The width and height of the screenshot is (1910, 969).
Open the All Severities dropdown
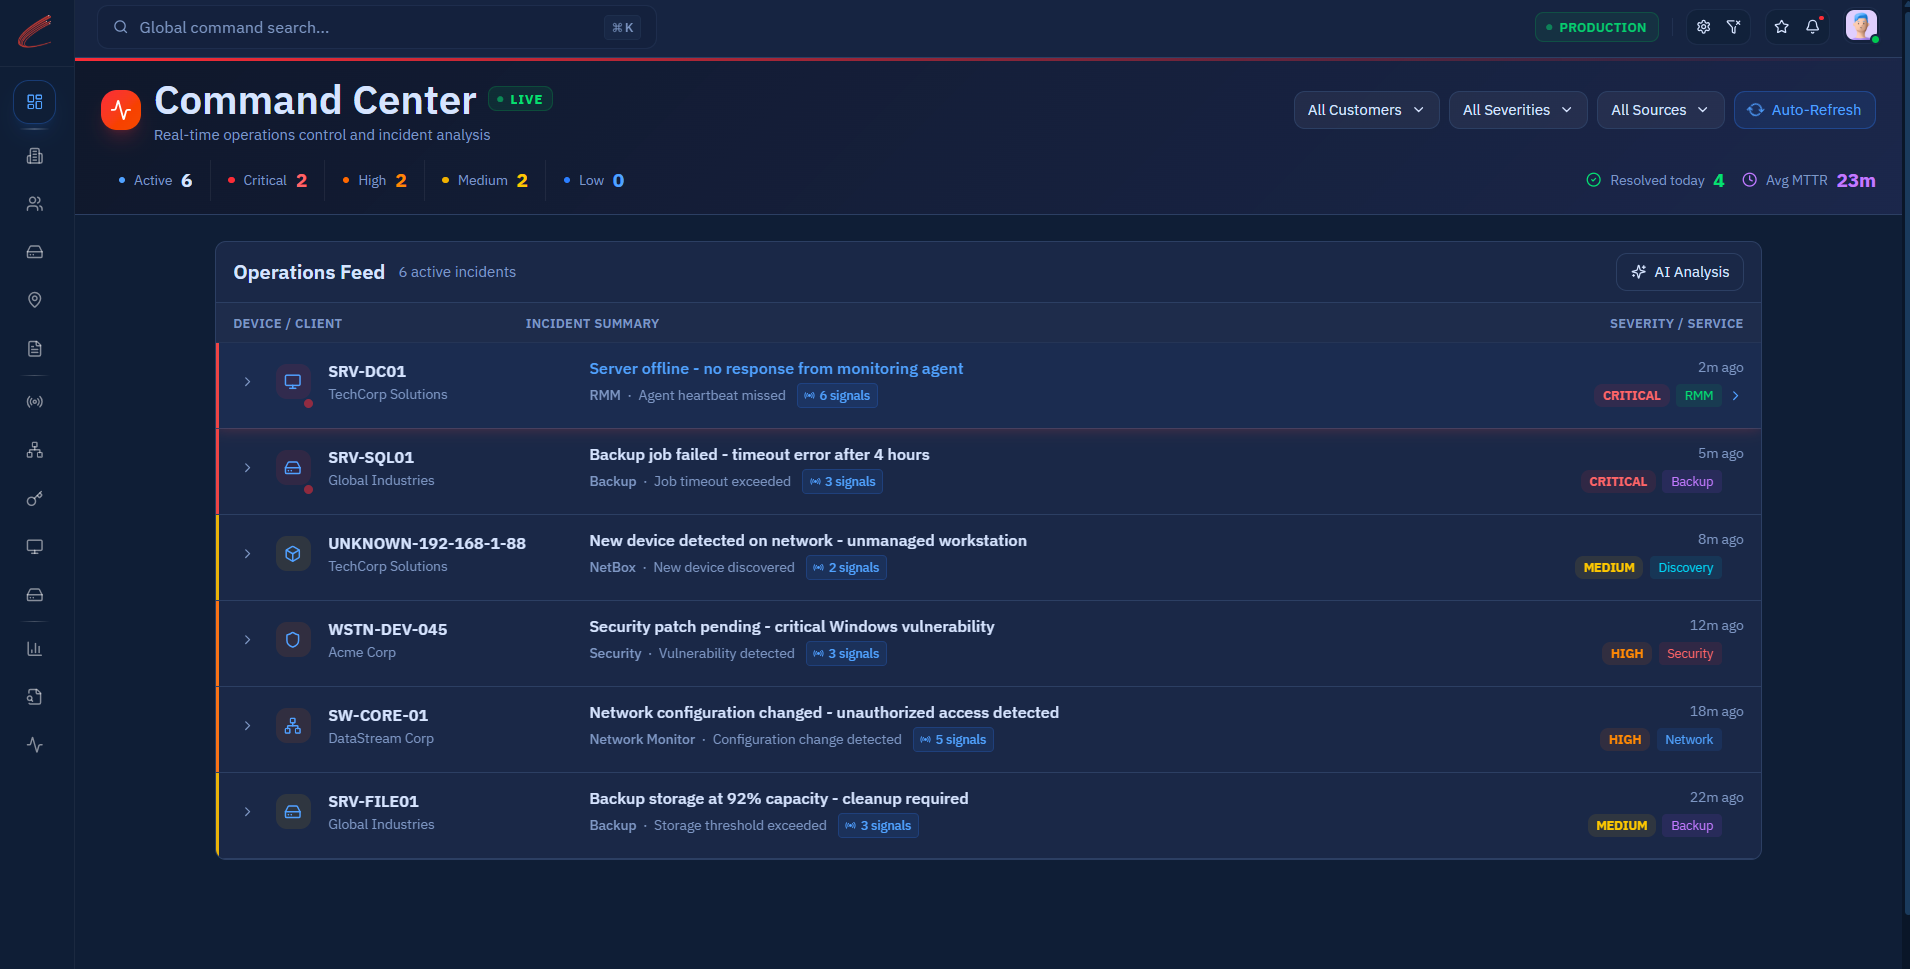[x=1517, y=110]
